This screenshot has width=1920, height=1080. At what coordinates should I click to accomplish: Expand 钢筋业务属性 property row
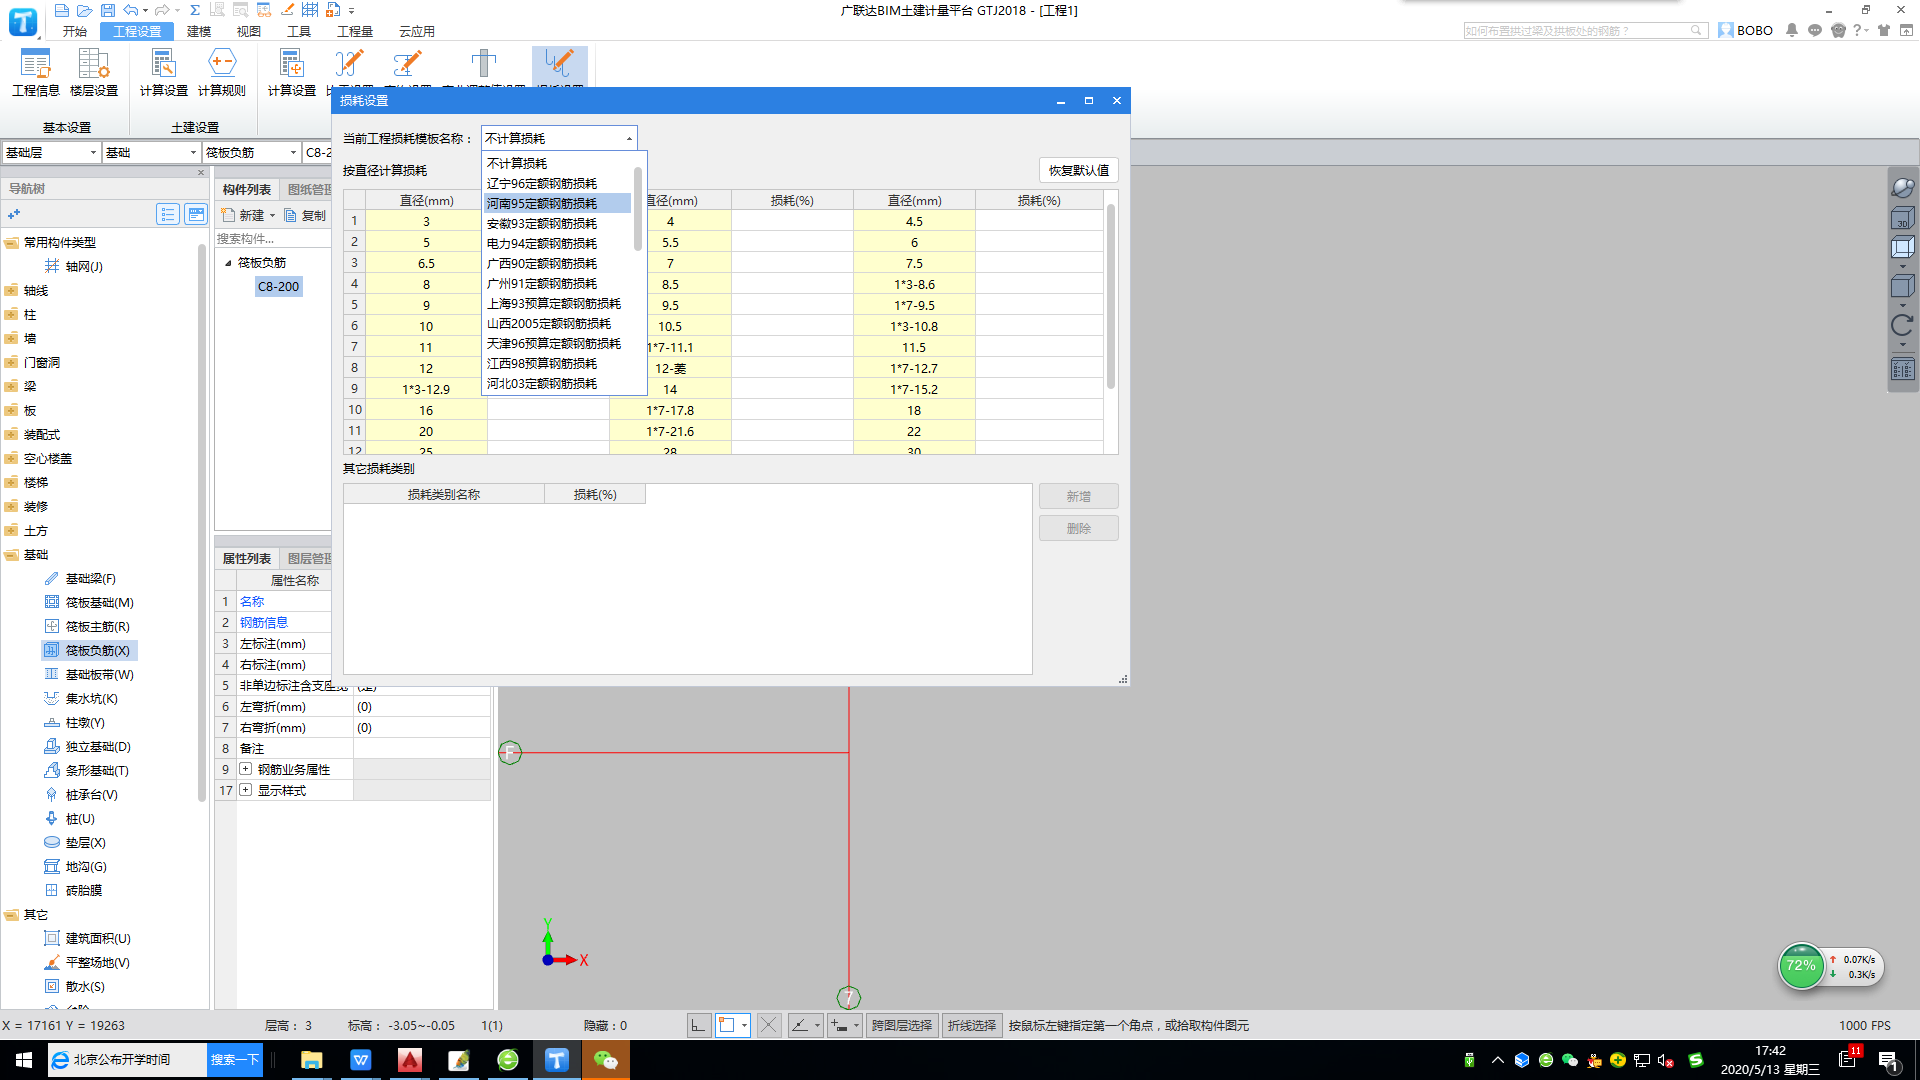pos(245,769)
